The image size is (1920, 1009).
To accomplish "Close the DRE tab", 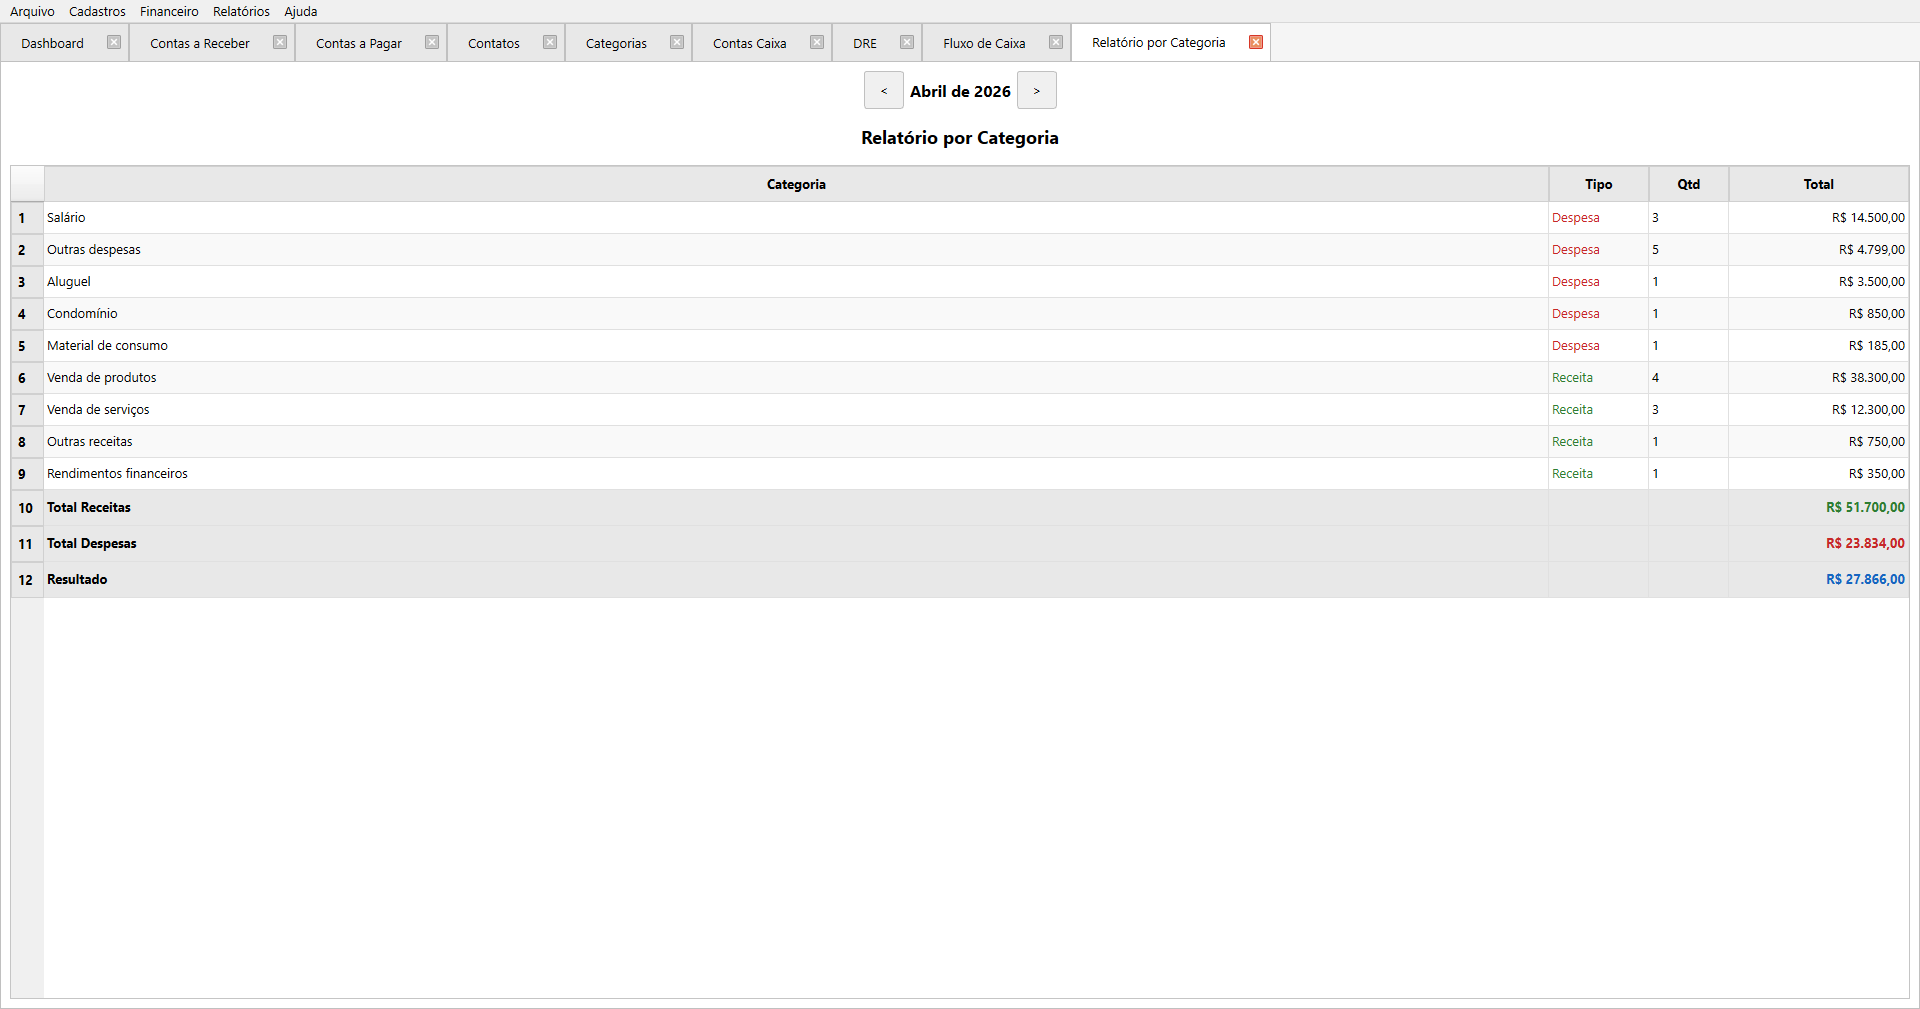I will 907,43.
